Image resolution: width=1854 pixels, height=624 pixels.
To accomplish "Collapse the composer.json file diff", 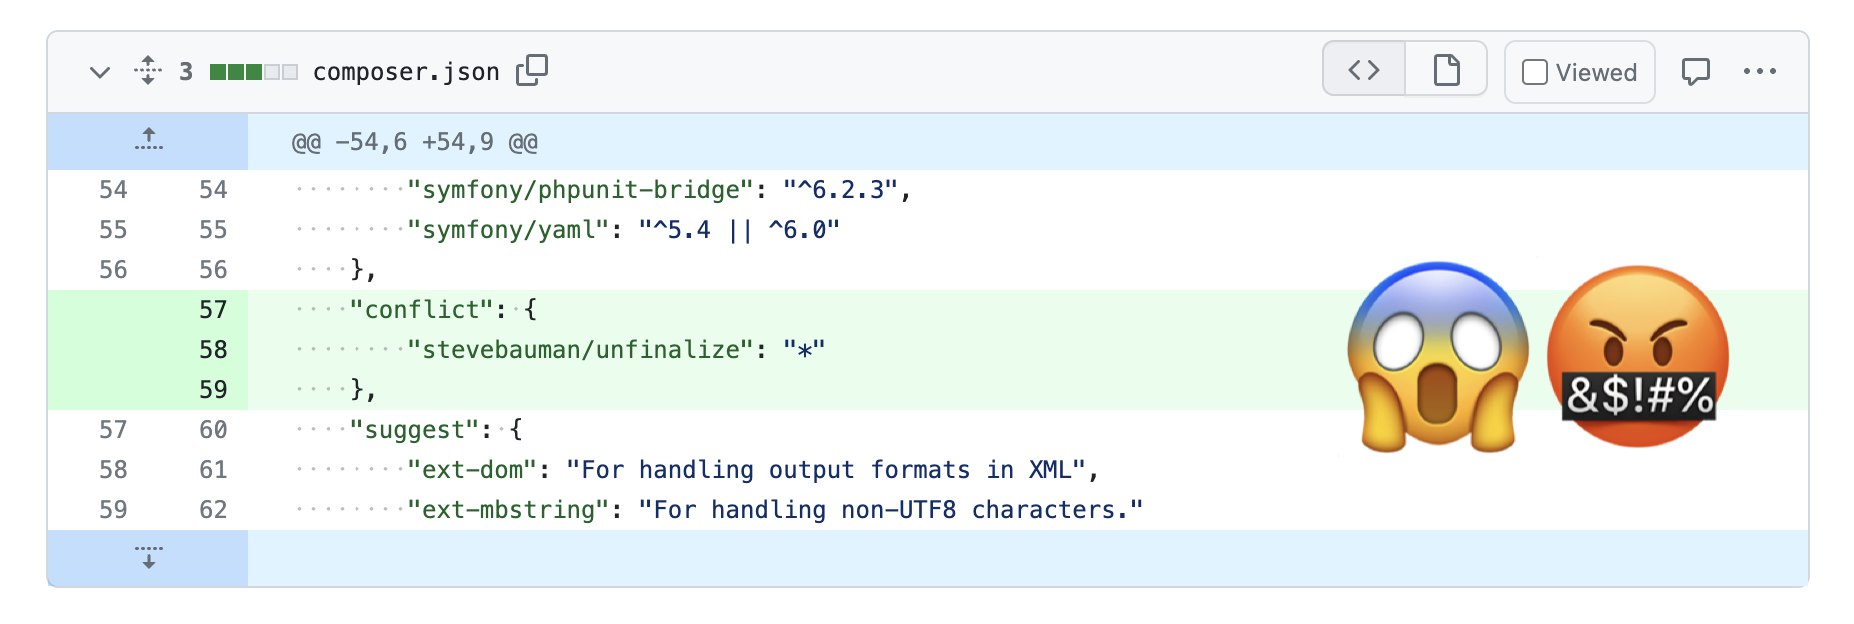I will tap(100, 72).
